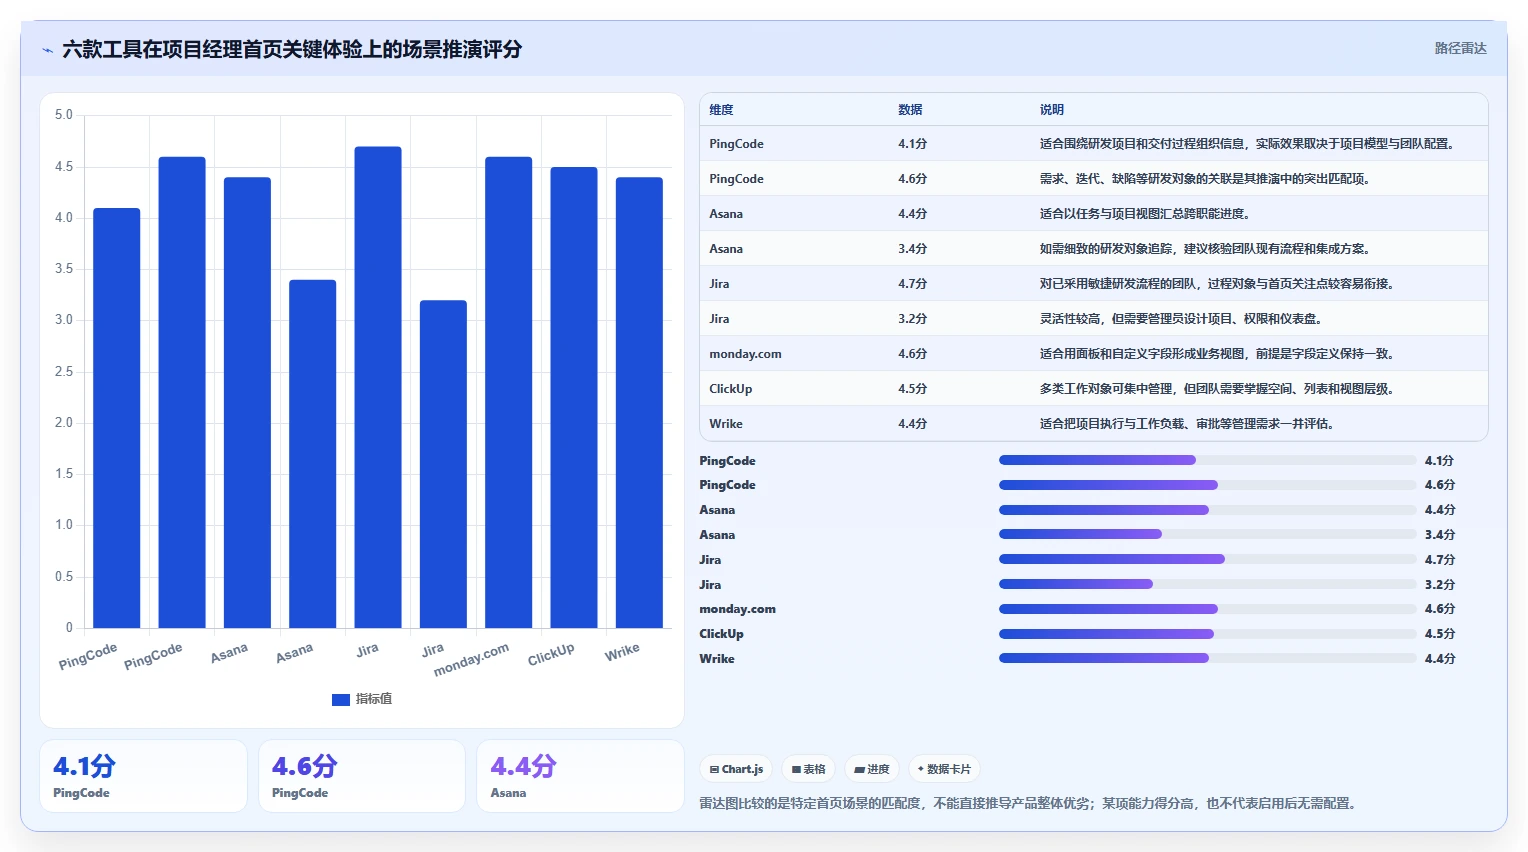1528x852 pixels.
Task: Open the Chart.js tag
Action: [x=736, y=769]
